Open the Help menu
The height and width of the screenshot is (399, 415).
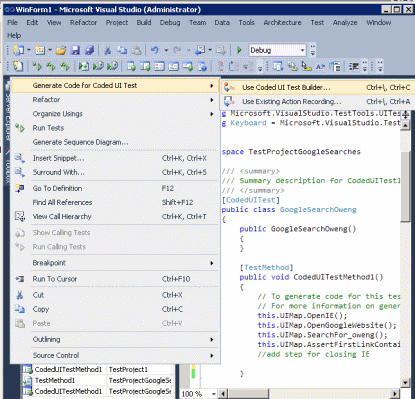14,35
